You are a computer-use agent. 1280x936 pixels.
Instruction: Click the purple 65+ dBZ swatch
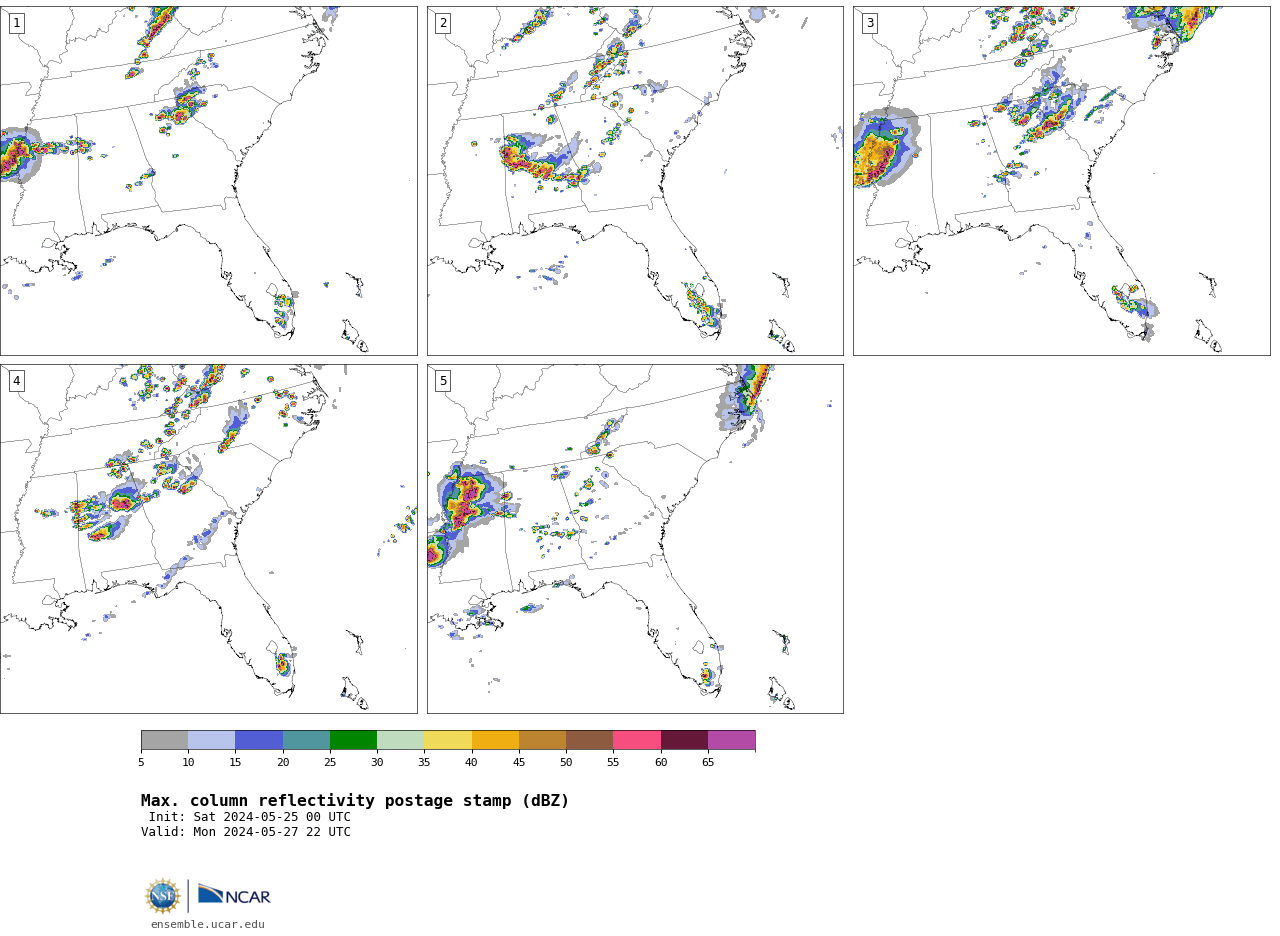click(x=731, y=740)
